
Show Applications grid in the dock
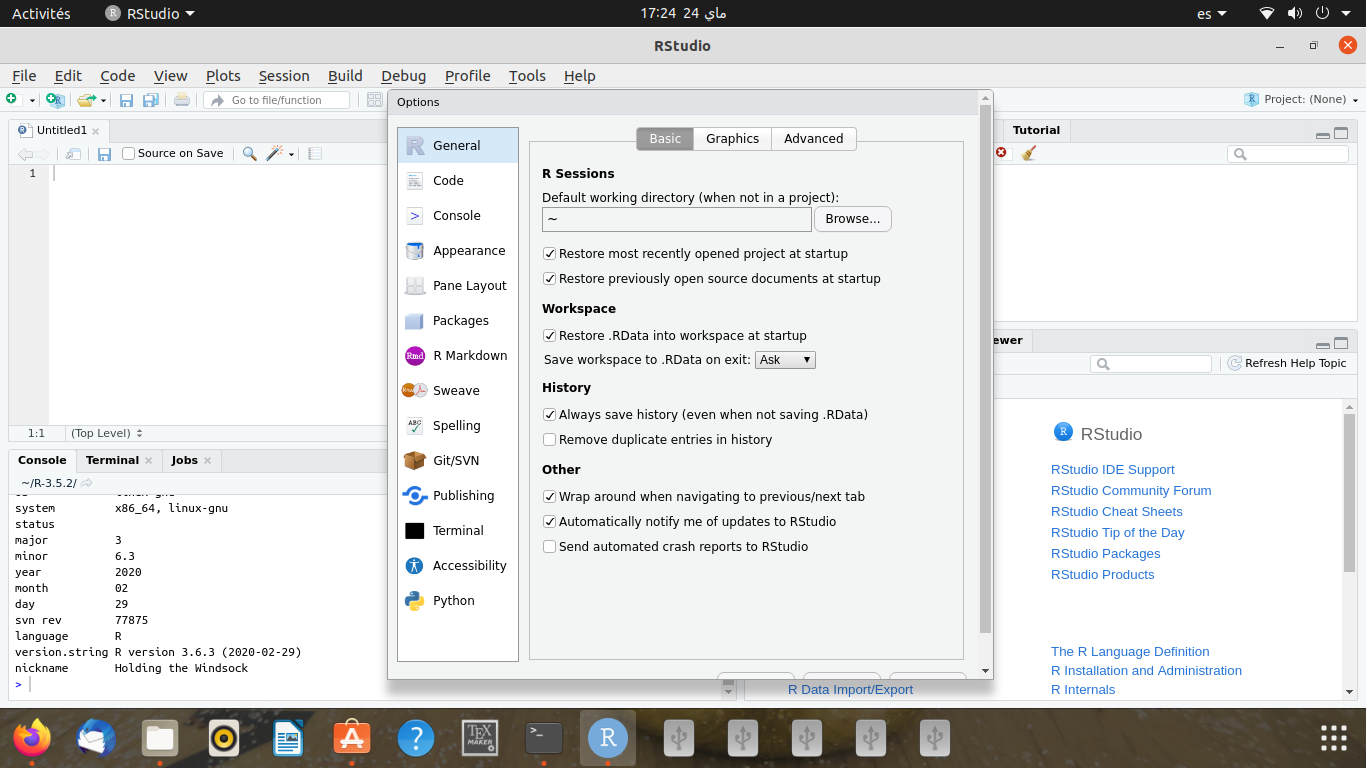pos(1334,738)
